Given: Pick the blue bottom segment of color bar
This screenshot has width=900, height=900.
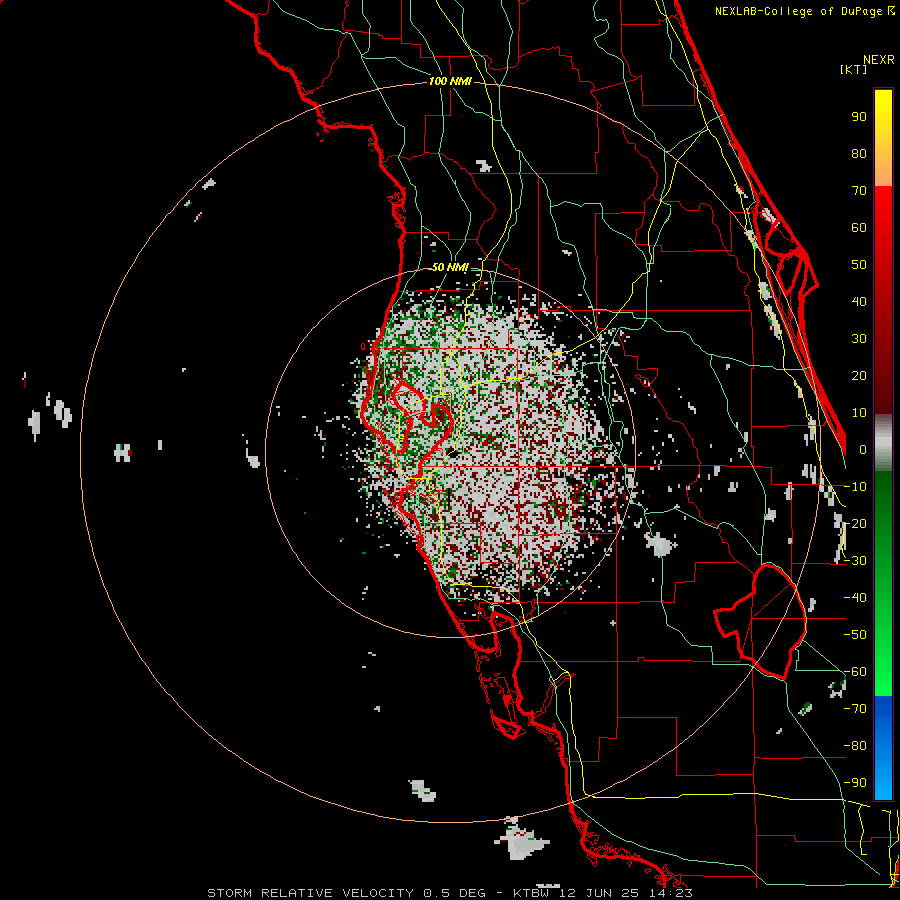Looking at the screenshot, I should (883, 748).
